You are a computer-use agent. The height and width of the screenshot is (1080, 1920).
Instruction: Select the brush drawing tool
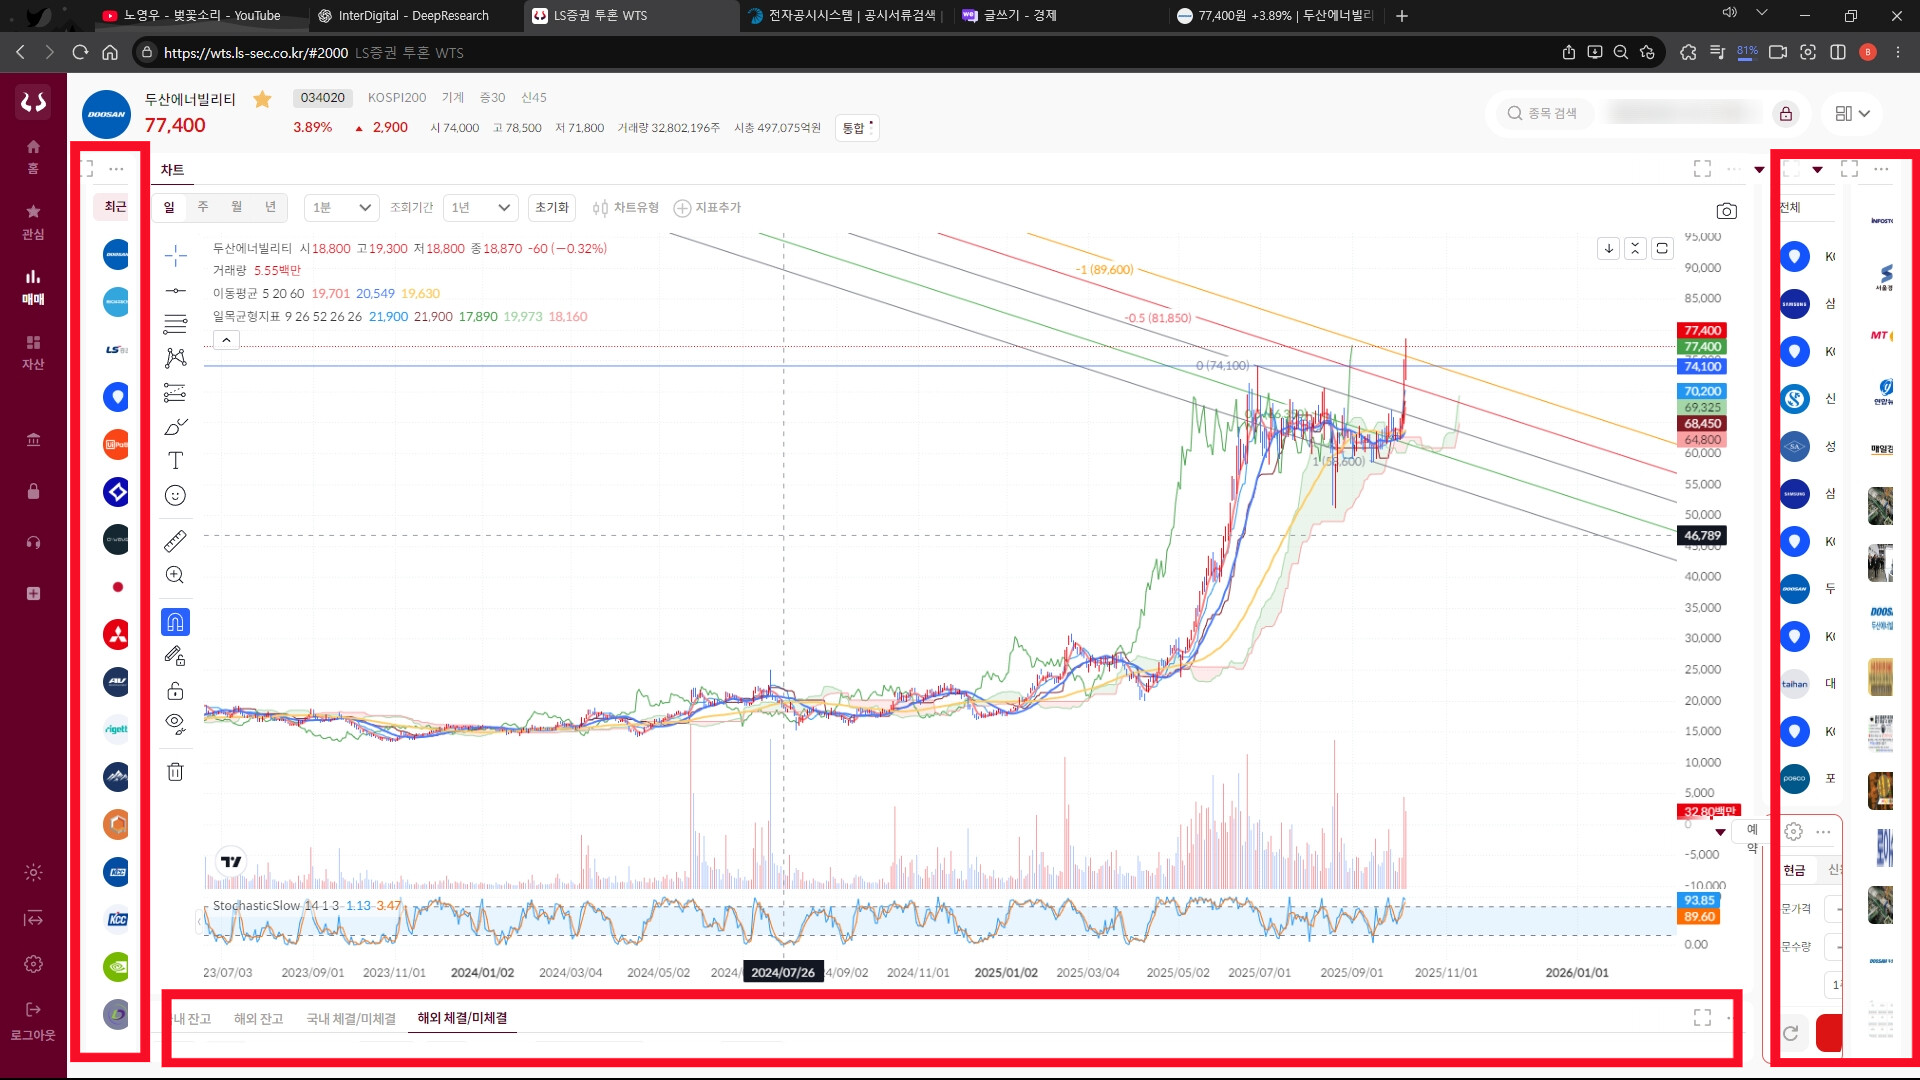coord(175,427)
